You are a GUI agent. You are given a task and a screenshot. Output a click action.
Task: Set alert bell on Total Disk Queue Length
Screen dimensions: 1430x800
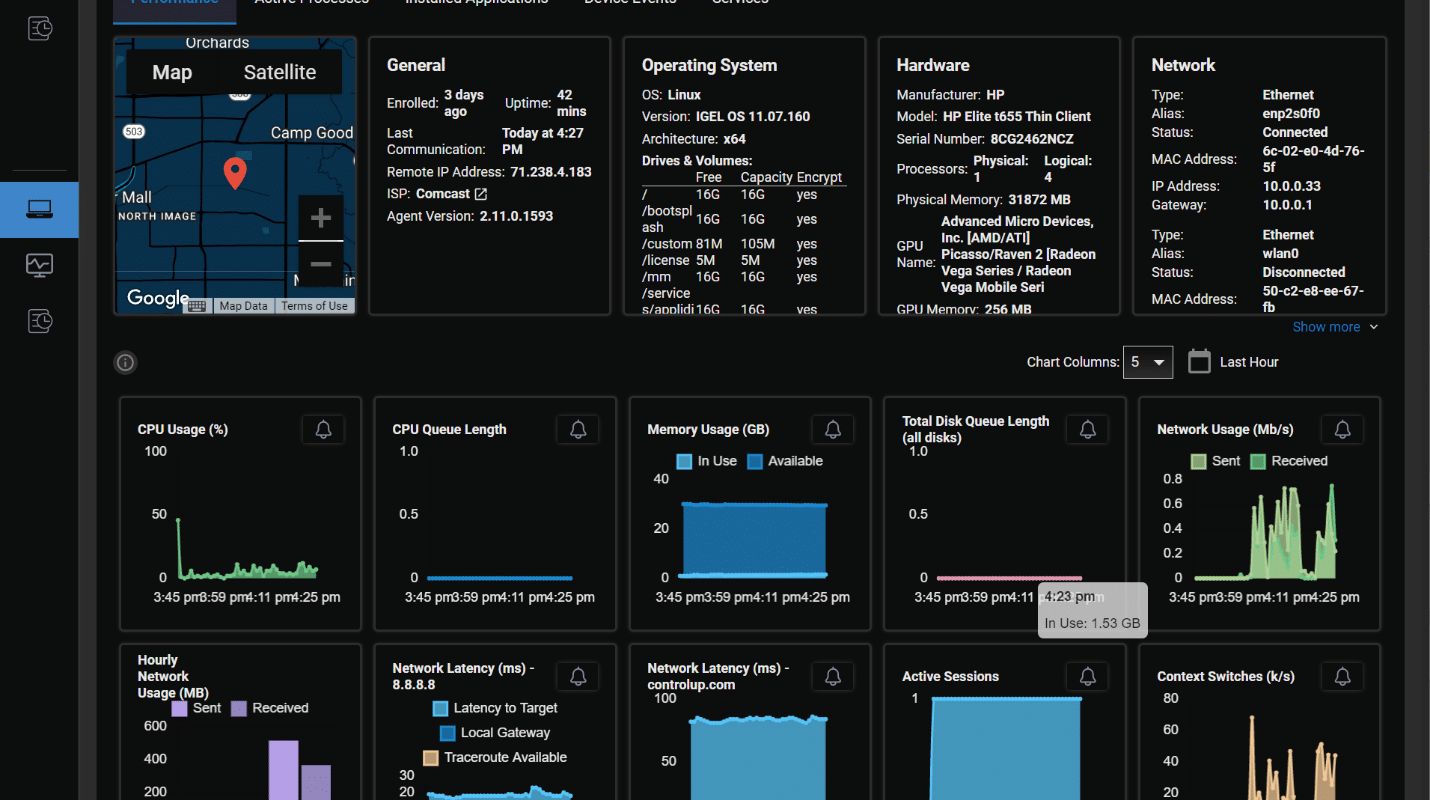coord(1088,429)
